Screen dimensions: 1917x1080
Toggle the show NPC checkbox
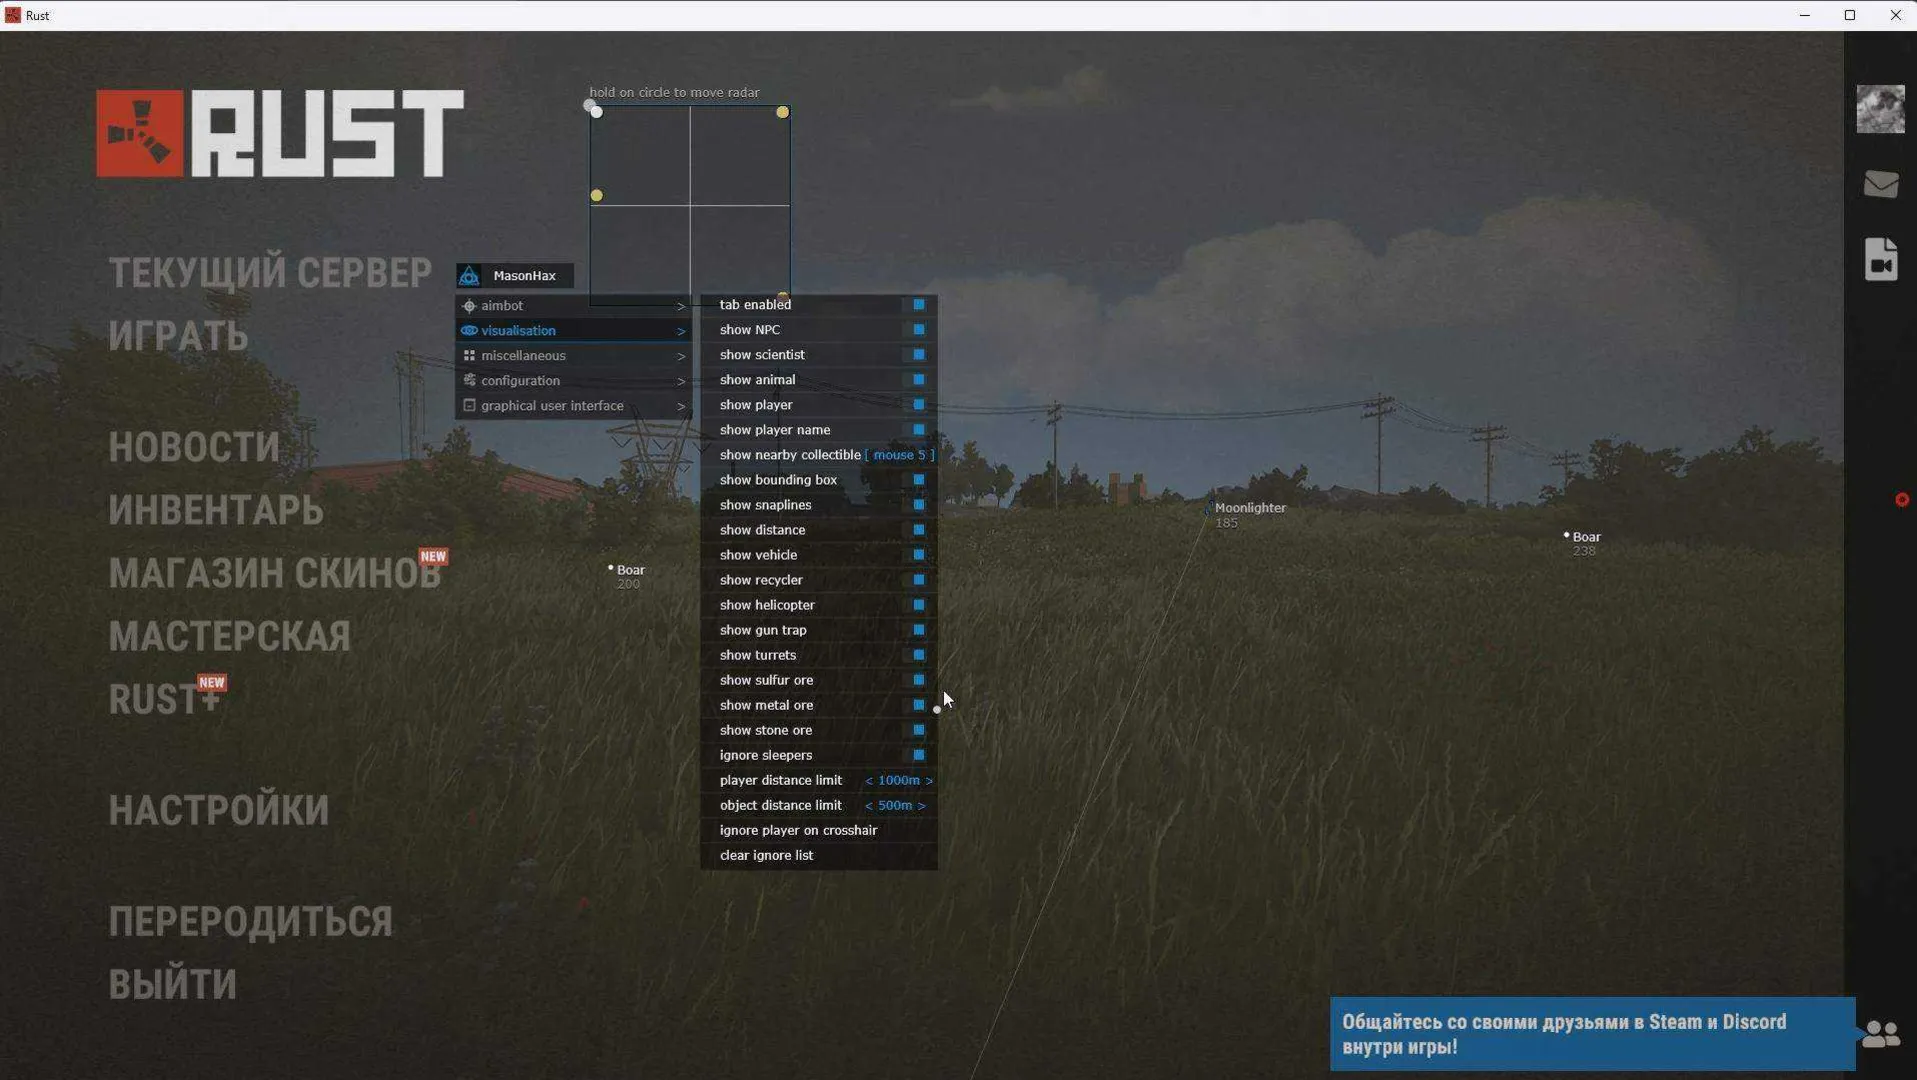click(918, 330)
